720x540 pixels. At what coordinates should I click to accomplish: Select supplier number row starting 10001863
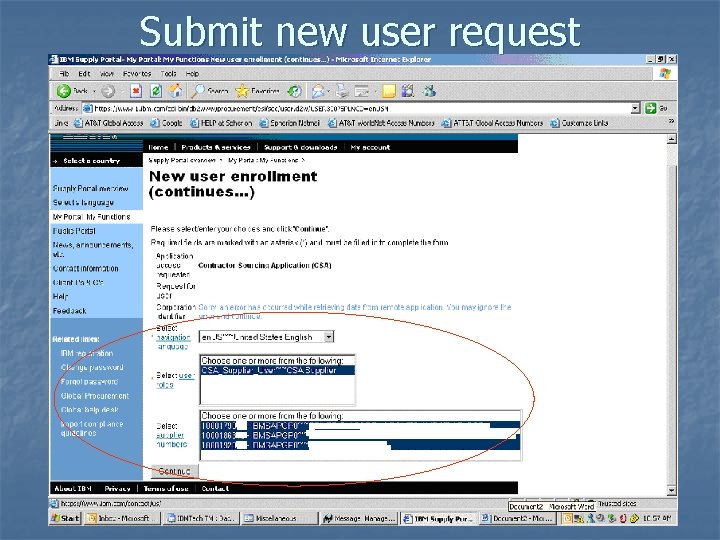coord(360,435)
